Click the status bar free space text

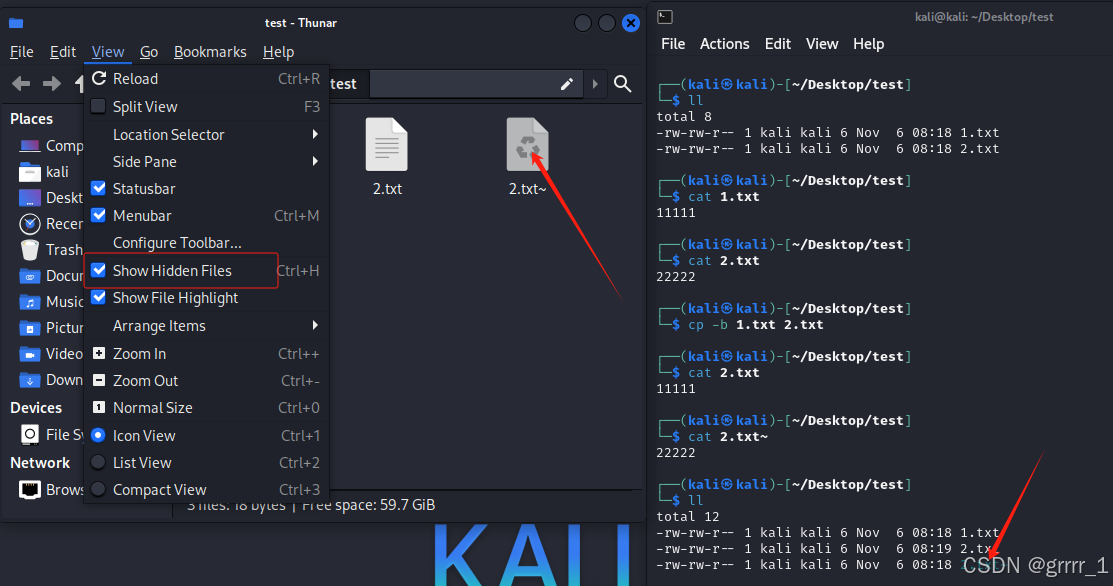368,505
